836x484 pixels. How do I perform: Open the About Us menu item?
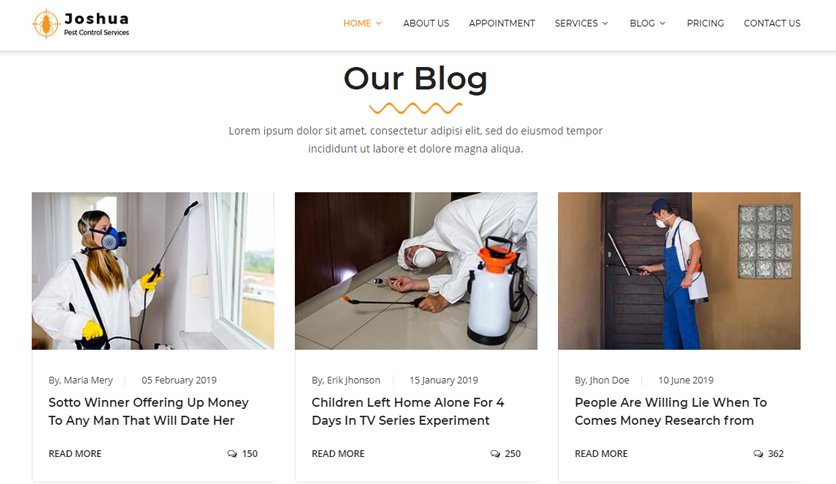[x=426, y=23]
